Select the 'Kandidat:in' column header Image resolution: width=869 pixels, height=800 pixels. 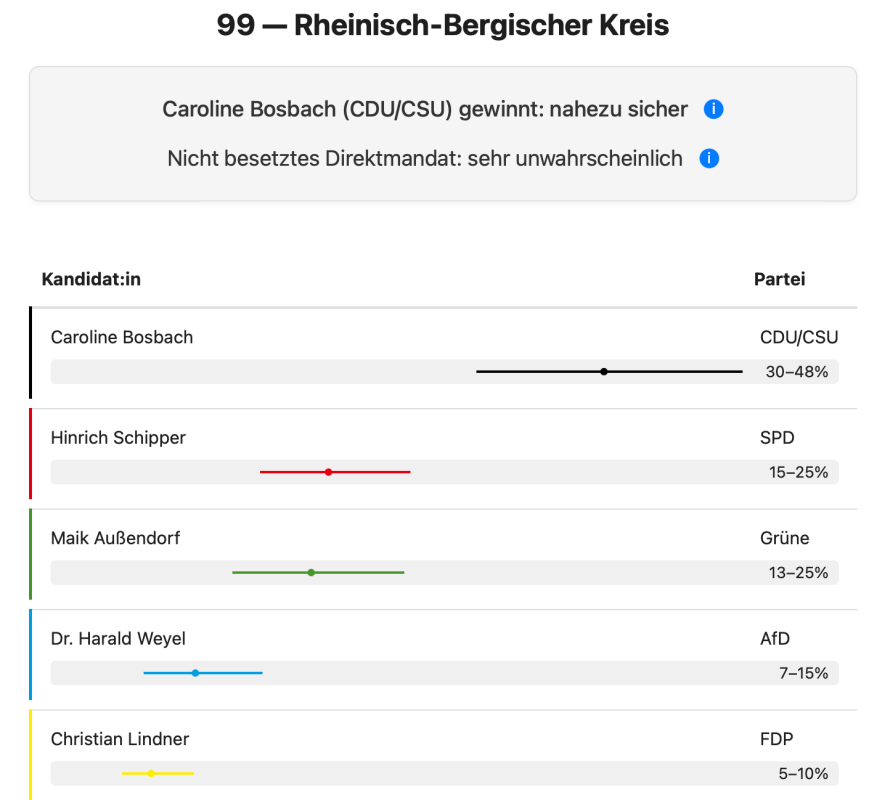point(91,279)
